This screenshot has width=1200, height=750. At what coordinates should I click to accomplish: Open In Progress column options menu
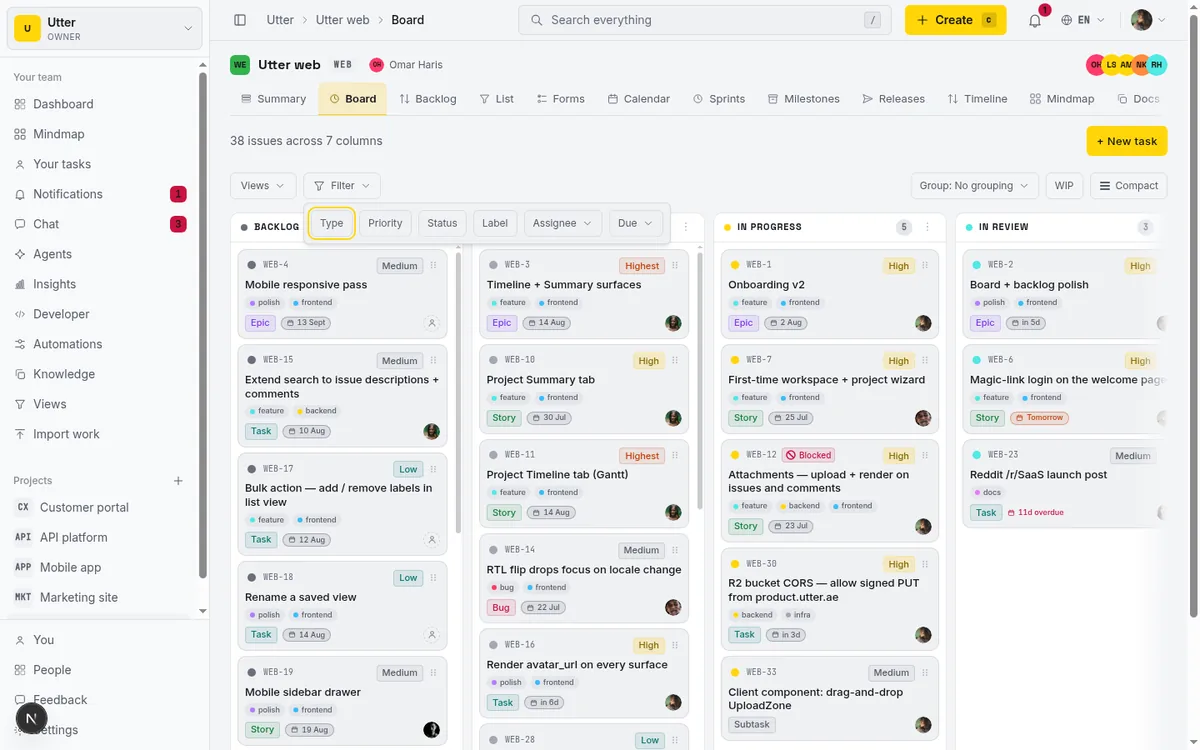[927, 227]
